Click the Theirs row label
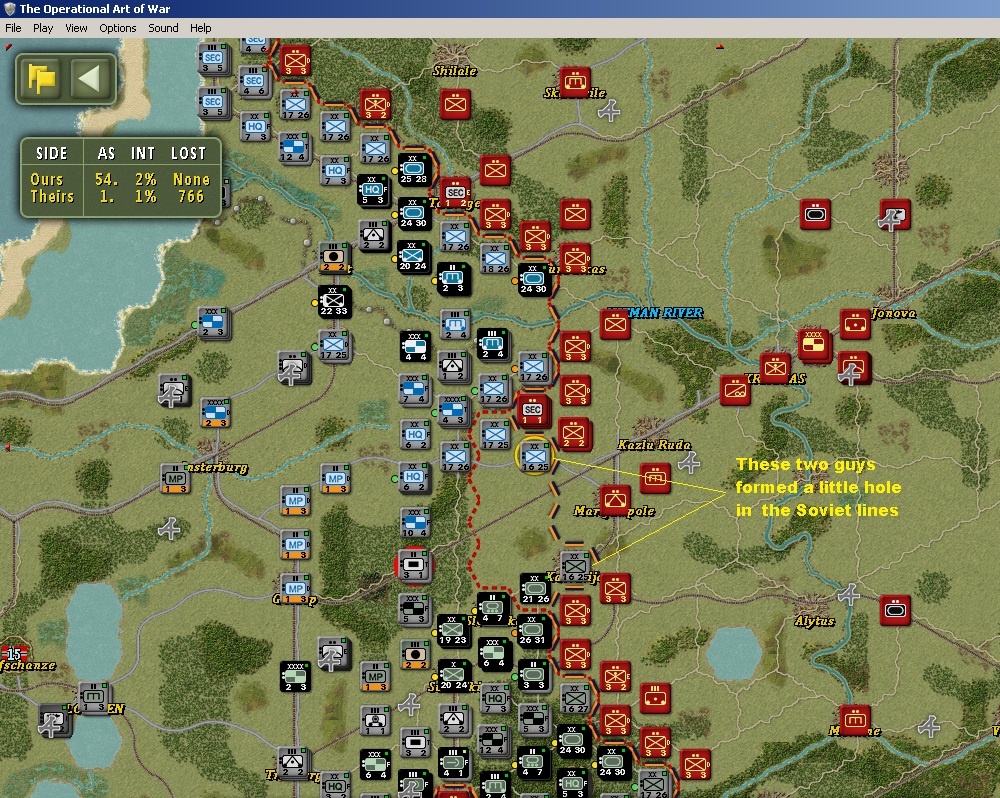Screen dimensions: 1000x798 coord(52,196)
